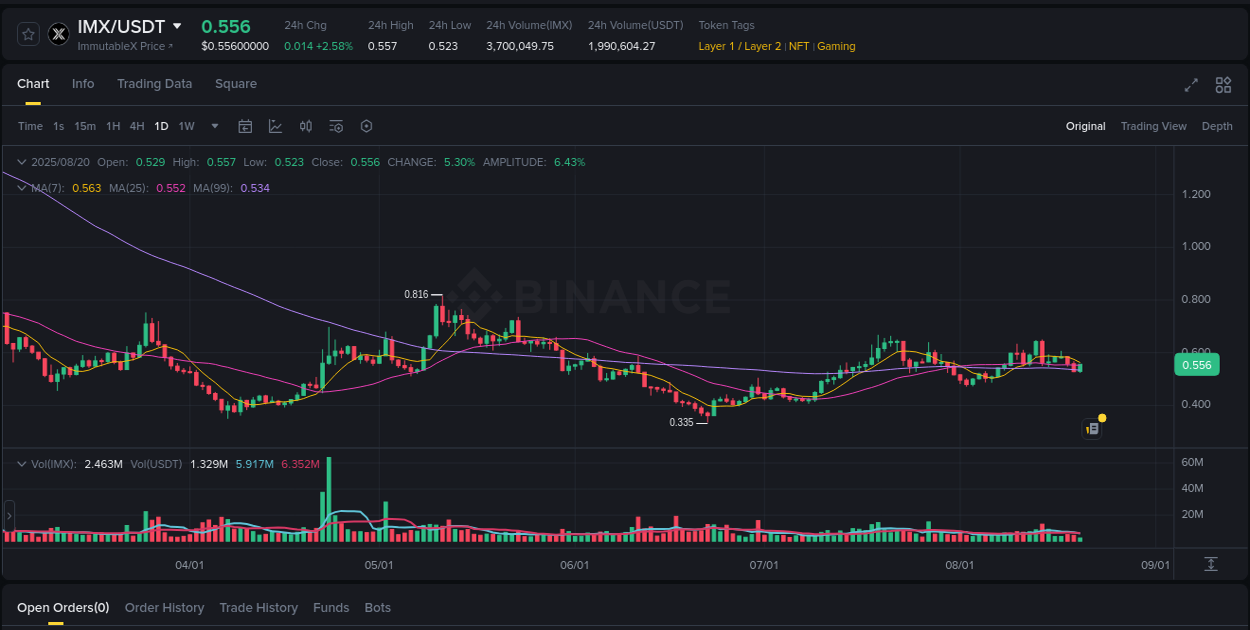Open the widgets grid layout icon
The height and width of the screenshot is (630, 1250).
point(1223,85)
